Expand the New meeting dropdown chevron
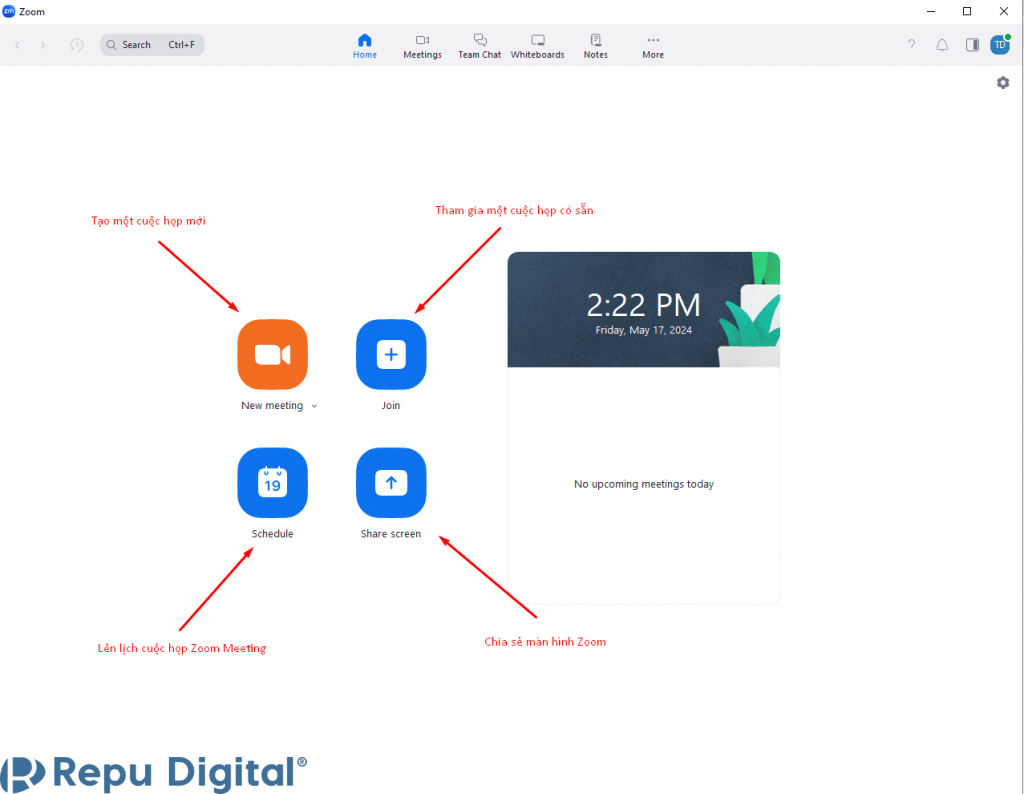Image resolution: width=1024 pixels, height=794 pixels. 314,406
